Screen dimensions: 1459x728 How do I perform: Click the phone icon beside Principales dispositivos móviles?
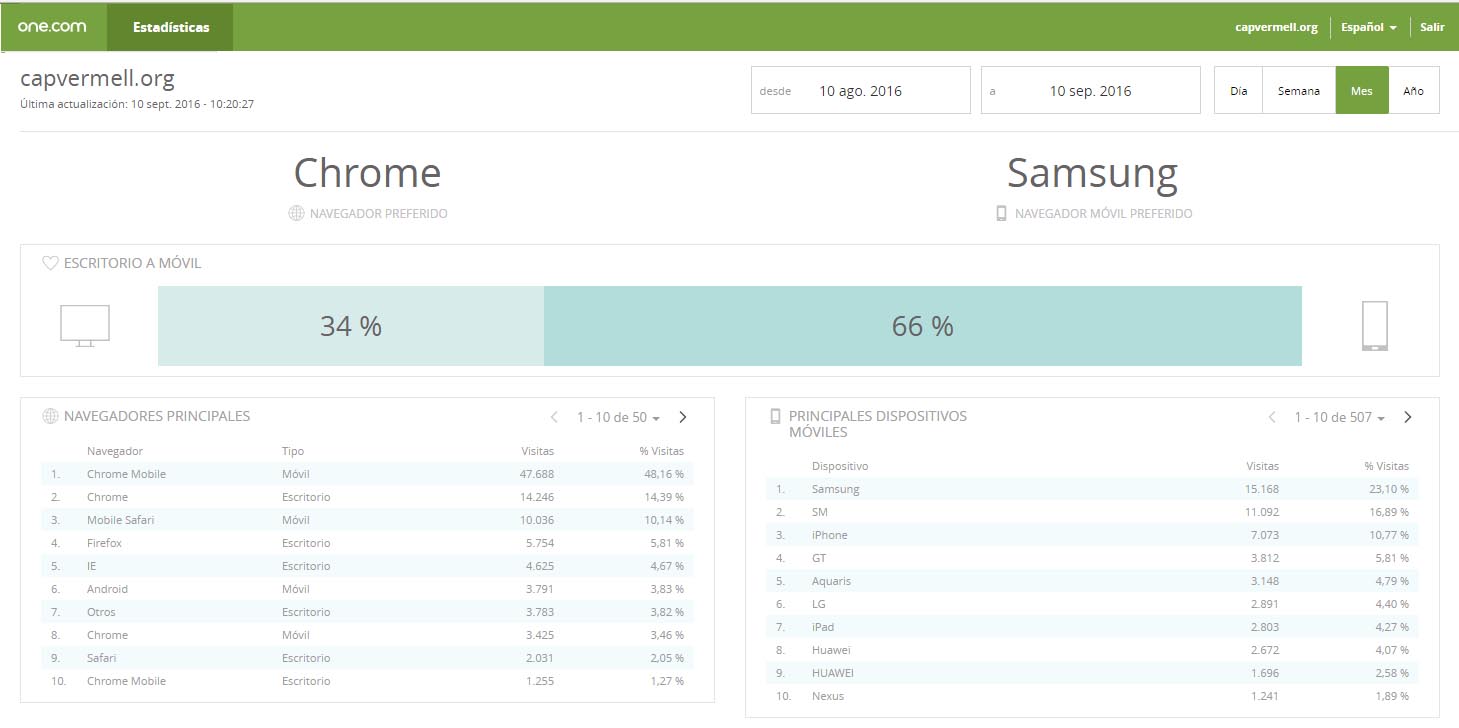774,417
